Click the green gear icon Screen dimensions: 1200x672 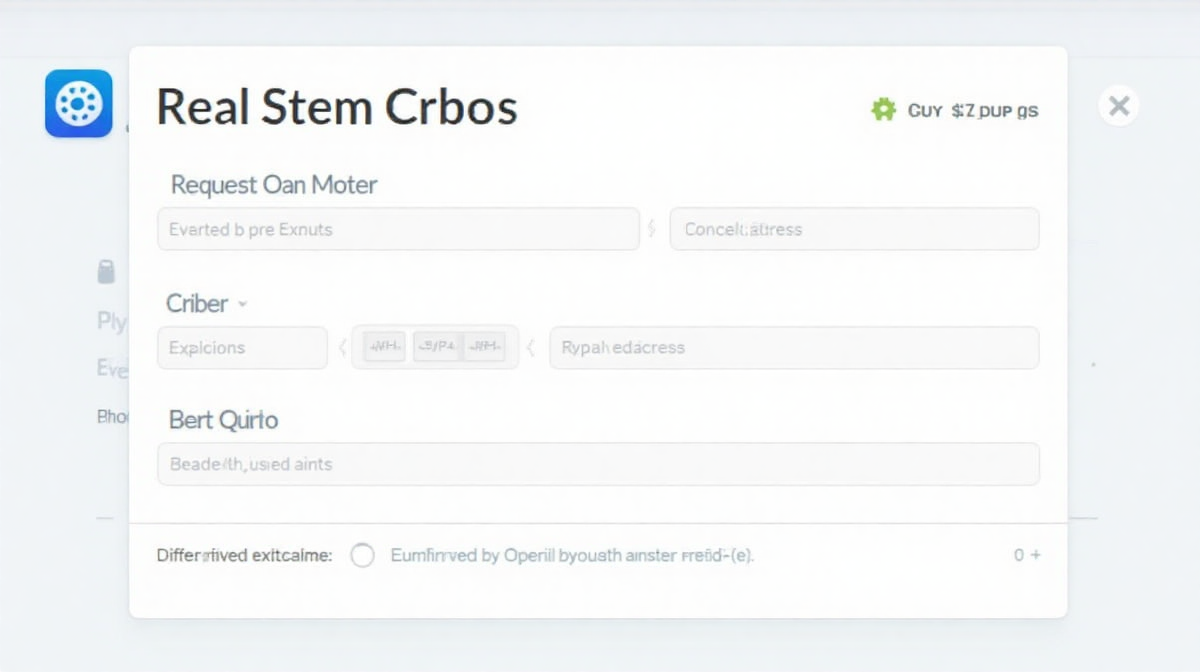click(883, 110)
